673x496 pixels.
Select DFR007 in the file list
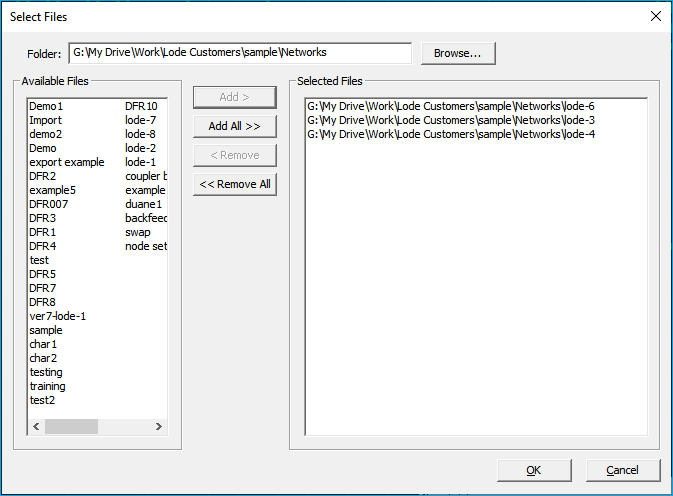pos(49,204)
